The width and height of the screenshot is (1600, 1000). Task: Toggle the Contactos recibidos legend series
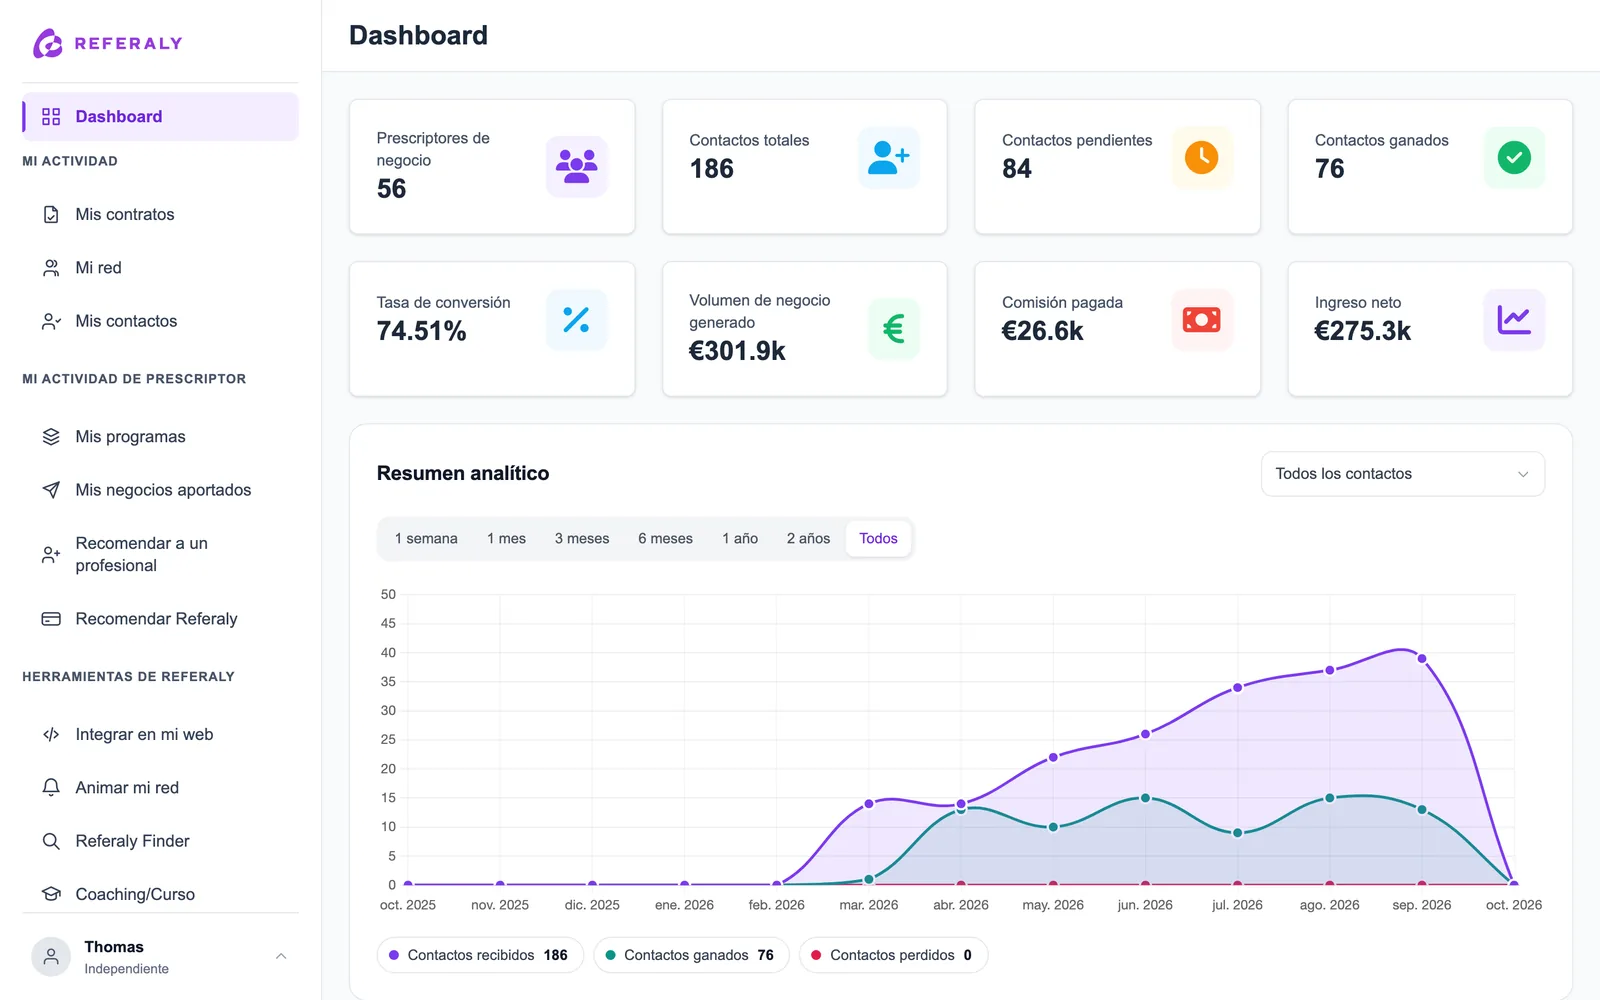pos(479,955)
